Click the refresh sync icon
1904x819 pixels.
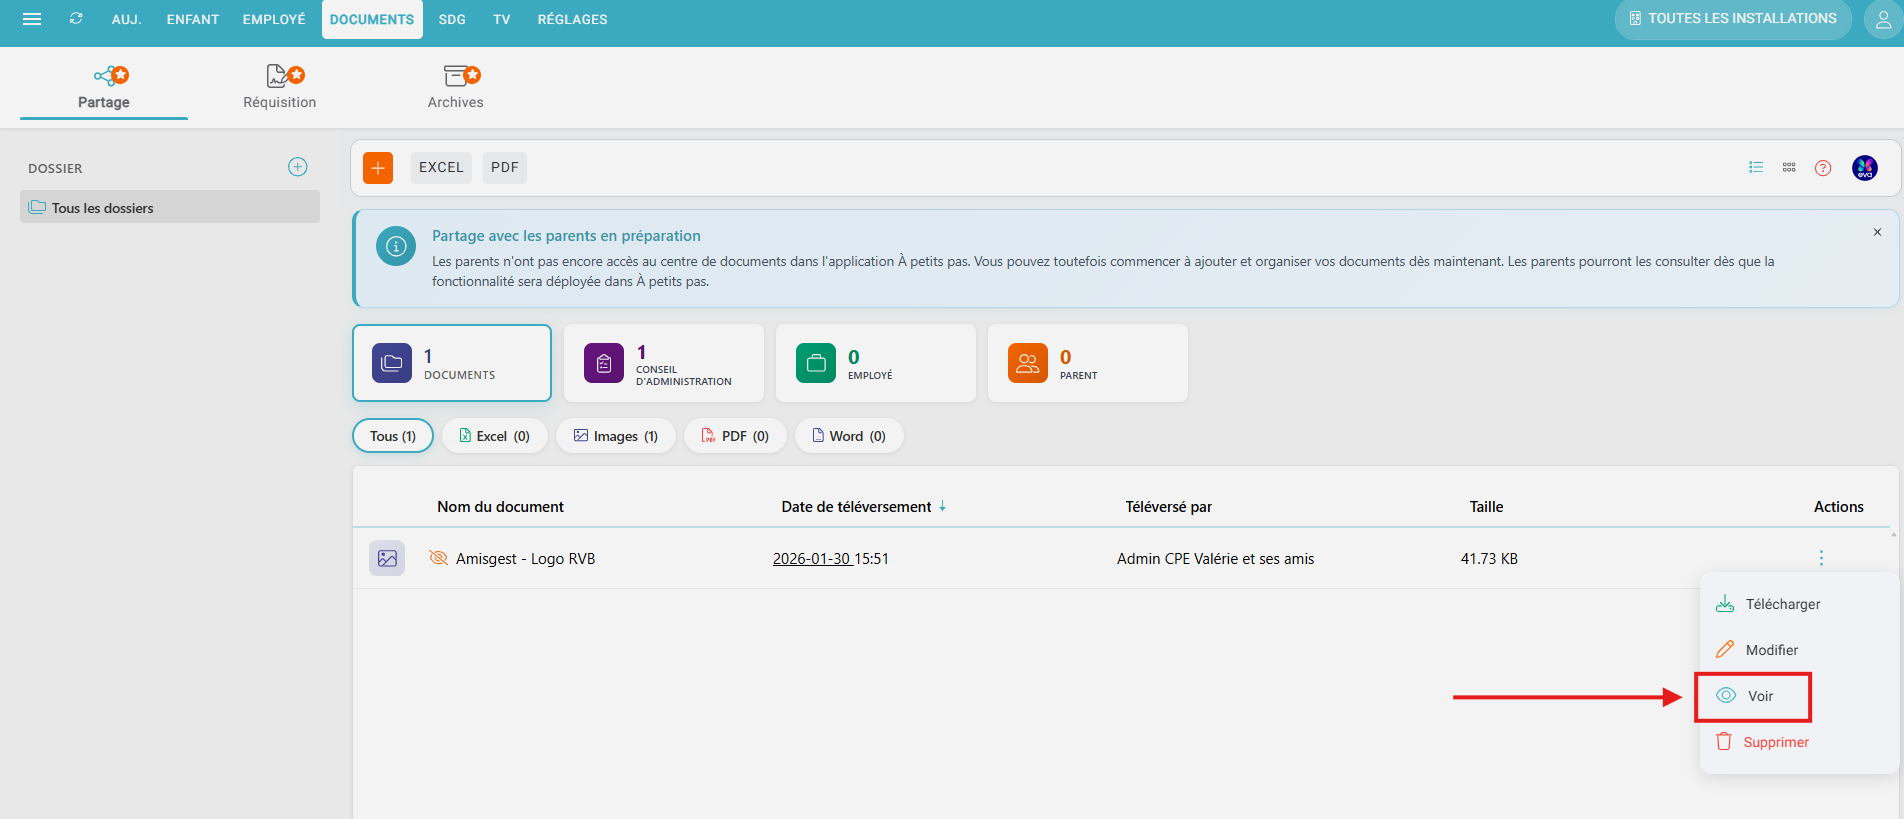[76, 19]
